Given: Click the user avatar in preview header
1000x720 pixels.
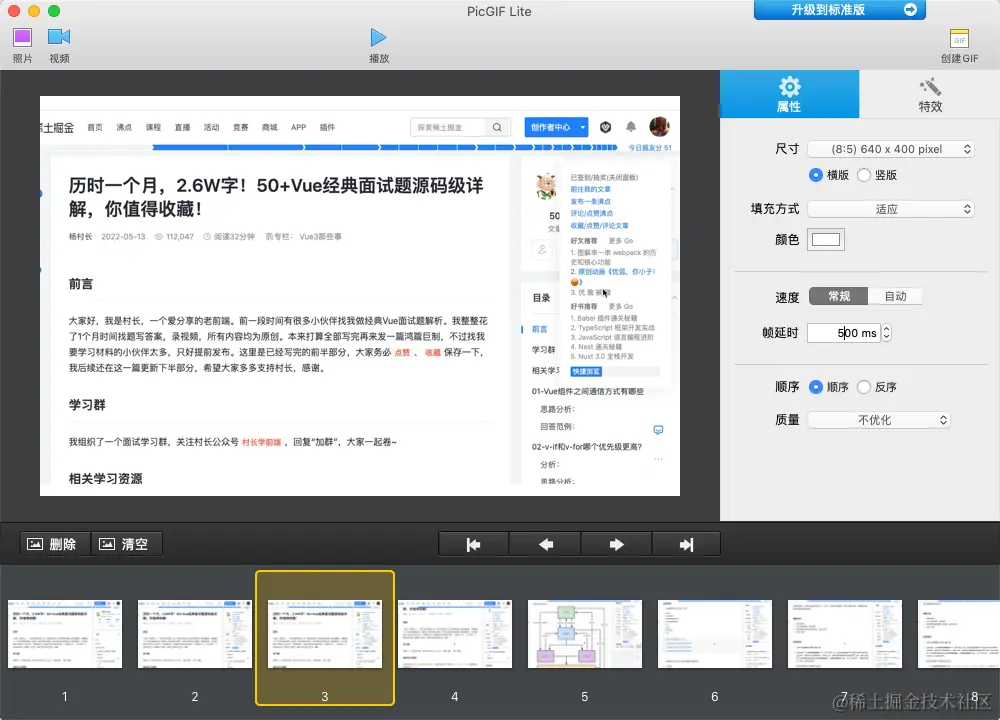Looking at the screenshot, I should click(659, 126).
